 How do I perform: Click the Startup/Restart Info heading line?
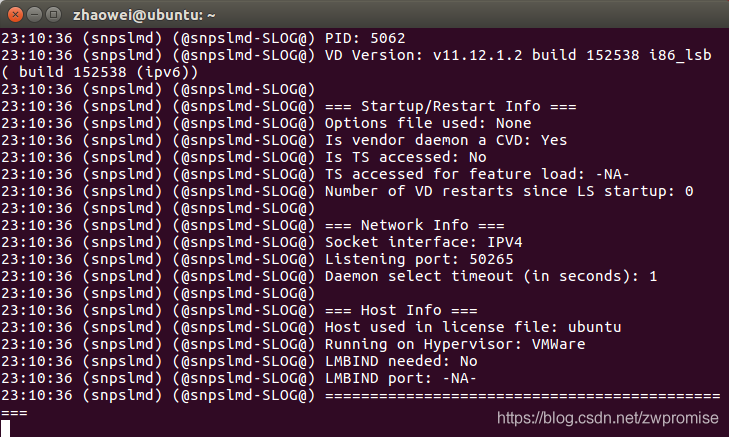pos(451,106)
